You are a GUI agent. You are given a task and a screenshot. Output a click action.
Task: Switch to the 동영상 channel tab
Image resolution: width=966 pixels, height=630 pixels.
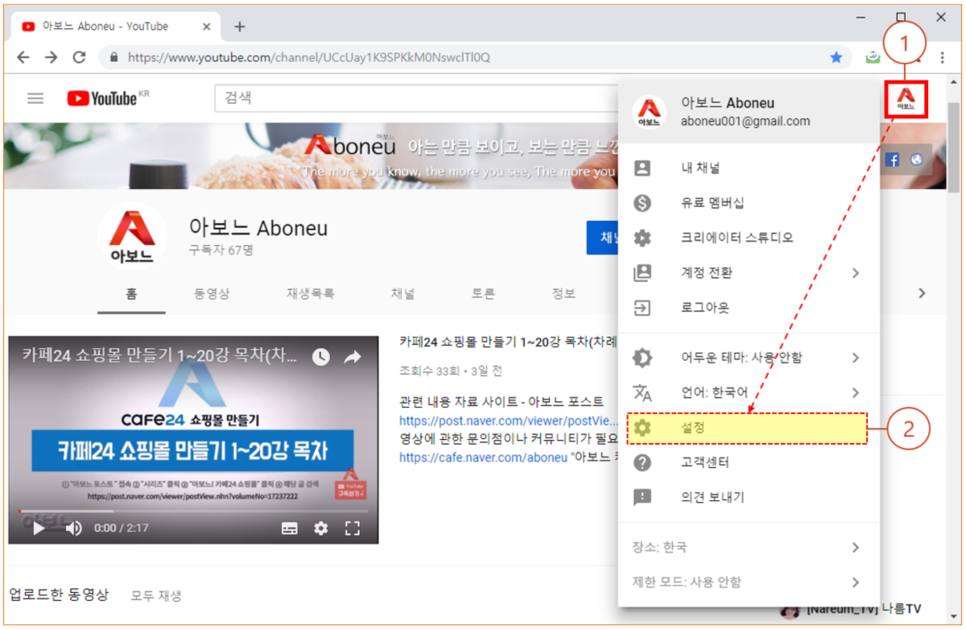(211, 294)
